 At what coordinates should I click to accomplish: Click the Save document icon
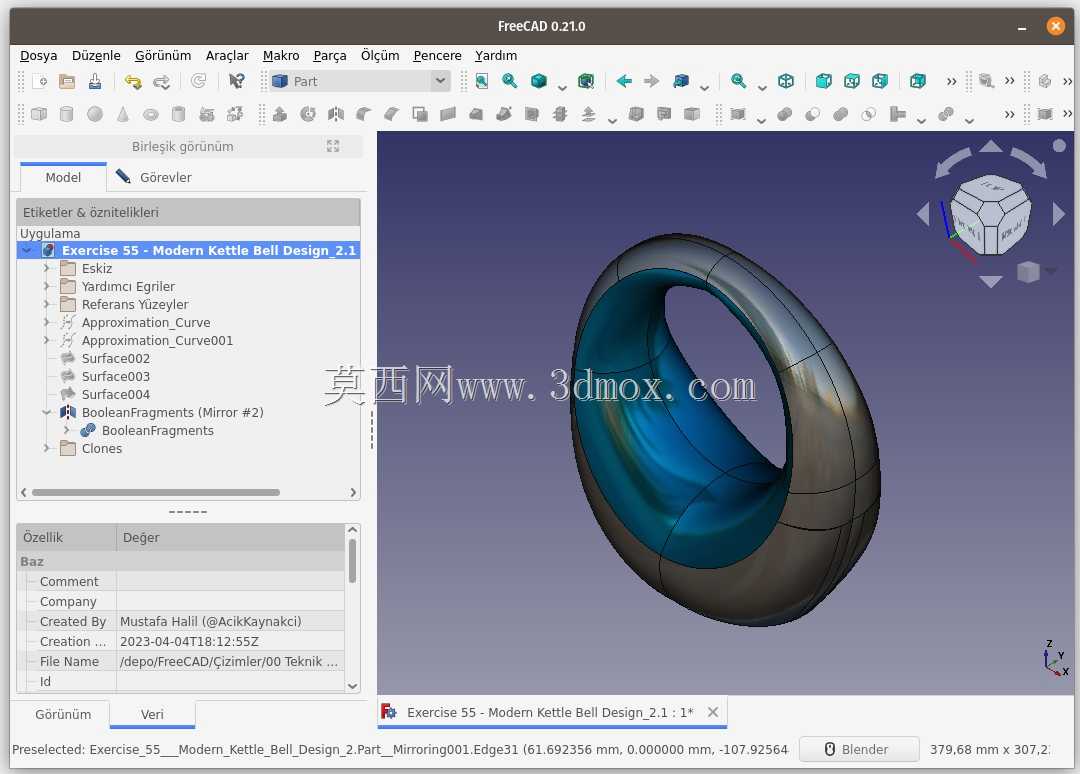point(95,81)
